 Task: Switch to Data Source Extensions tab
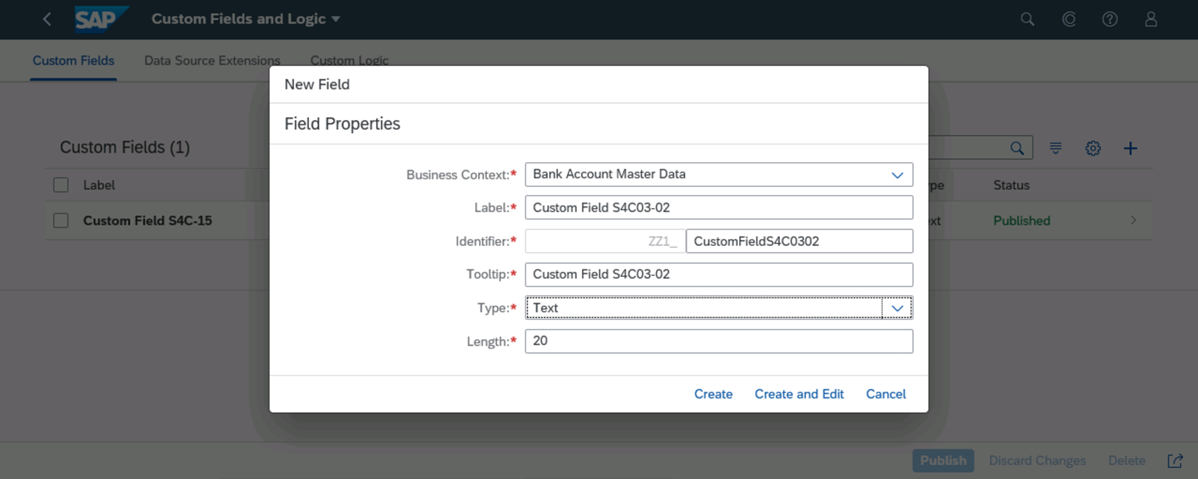pos(212,61)
